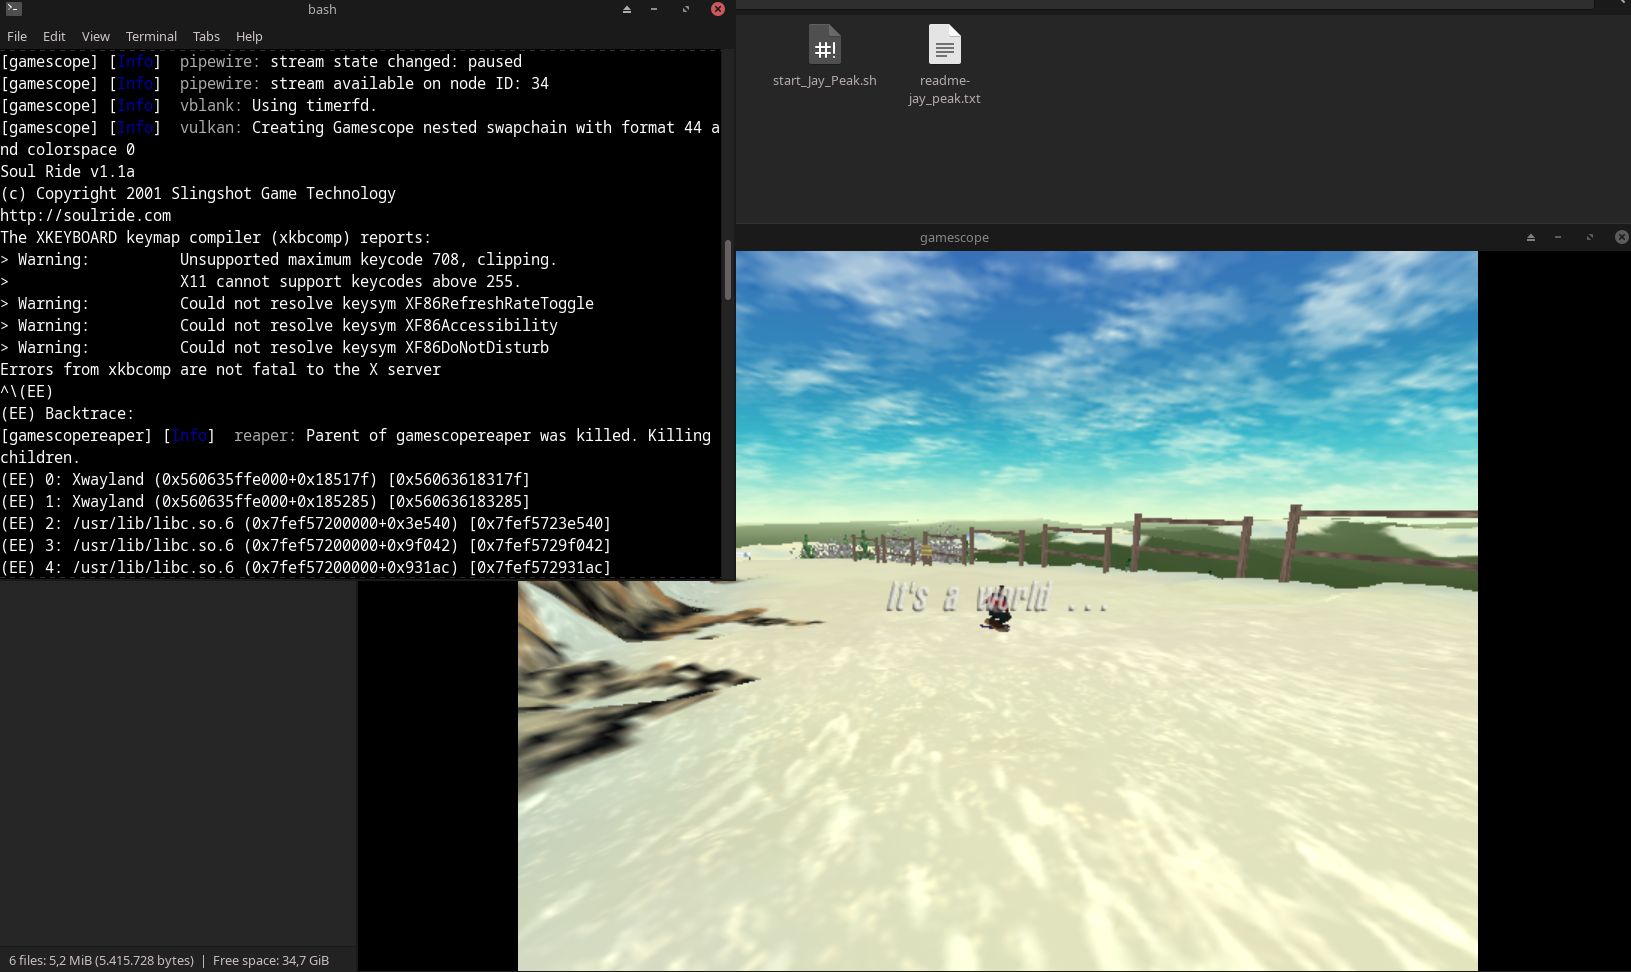
Task: Click the XF86DoNotDisturb warning line
Action: click(275, 347)
